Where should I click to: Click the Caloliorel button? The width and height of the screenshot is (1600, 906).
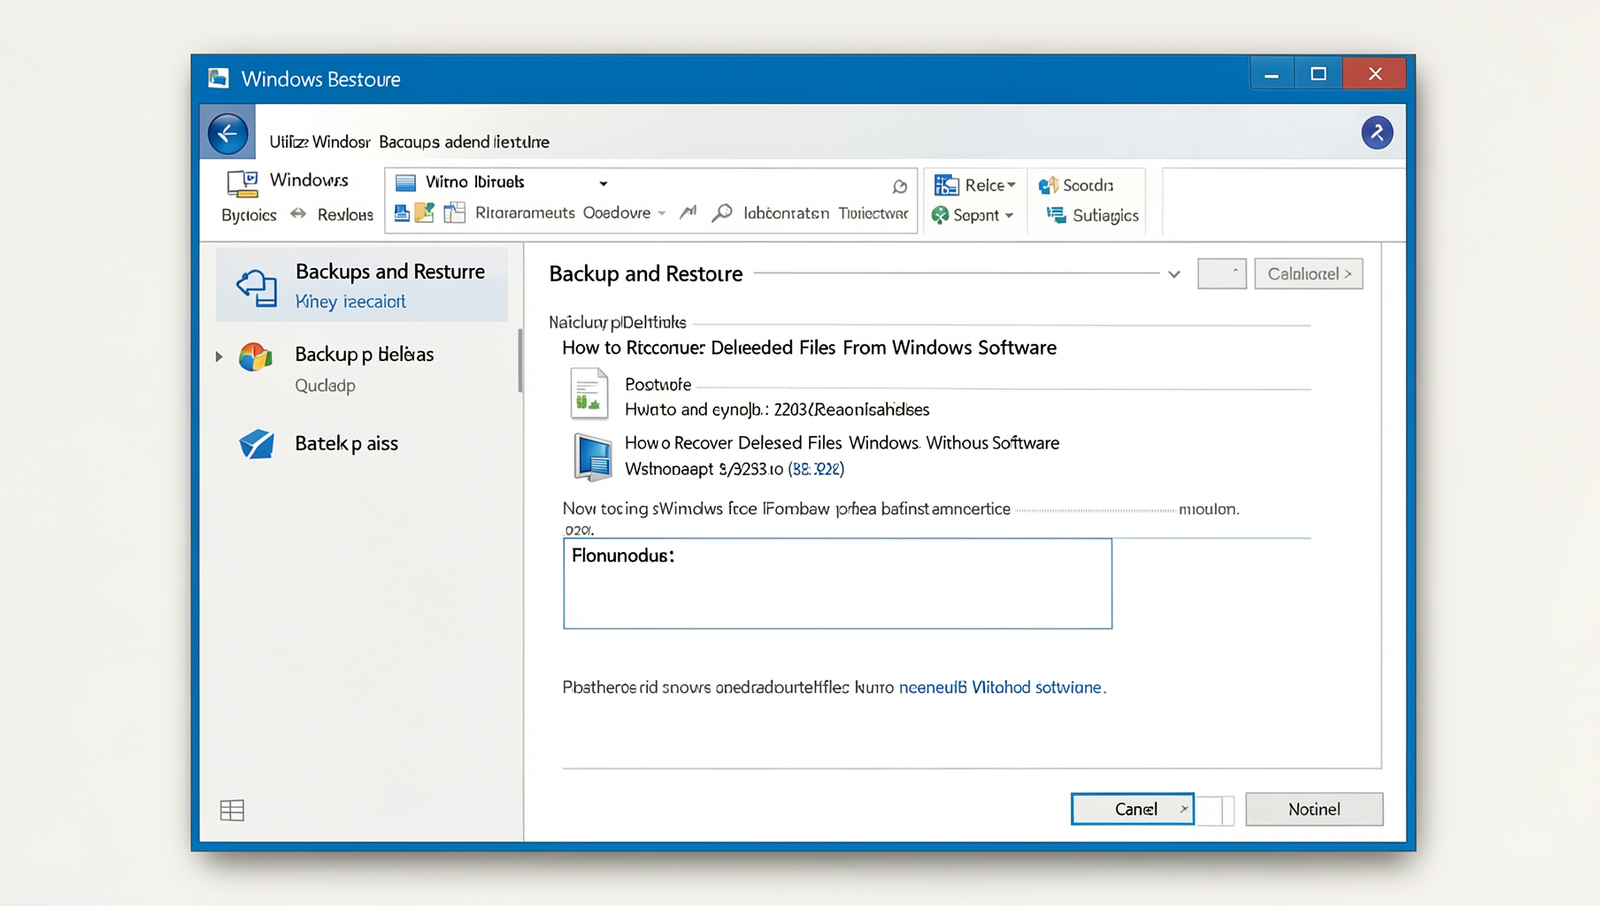1309,273
